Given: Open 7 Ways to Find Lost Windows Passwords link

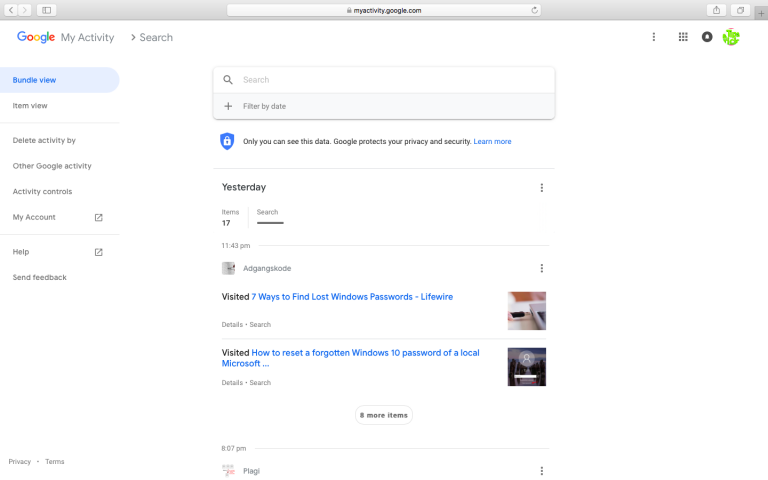Looking at the screenshot, I should pyautogui.click(x=352, y=297).
